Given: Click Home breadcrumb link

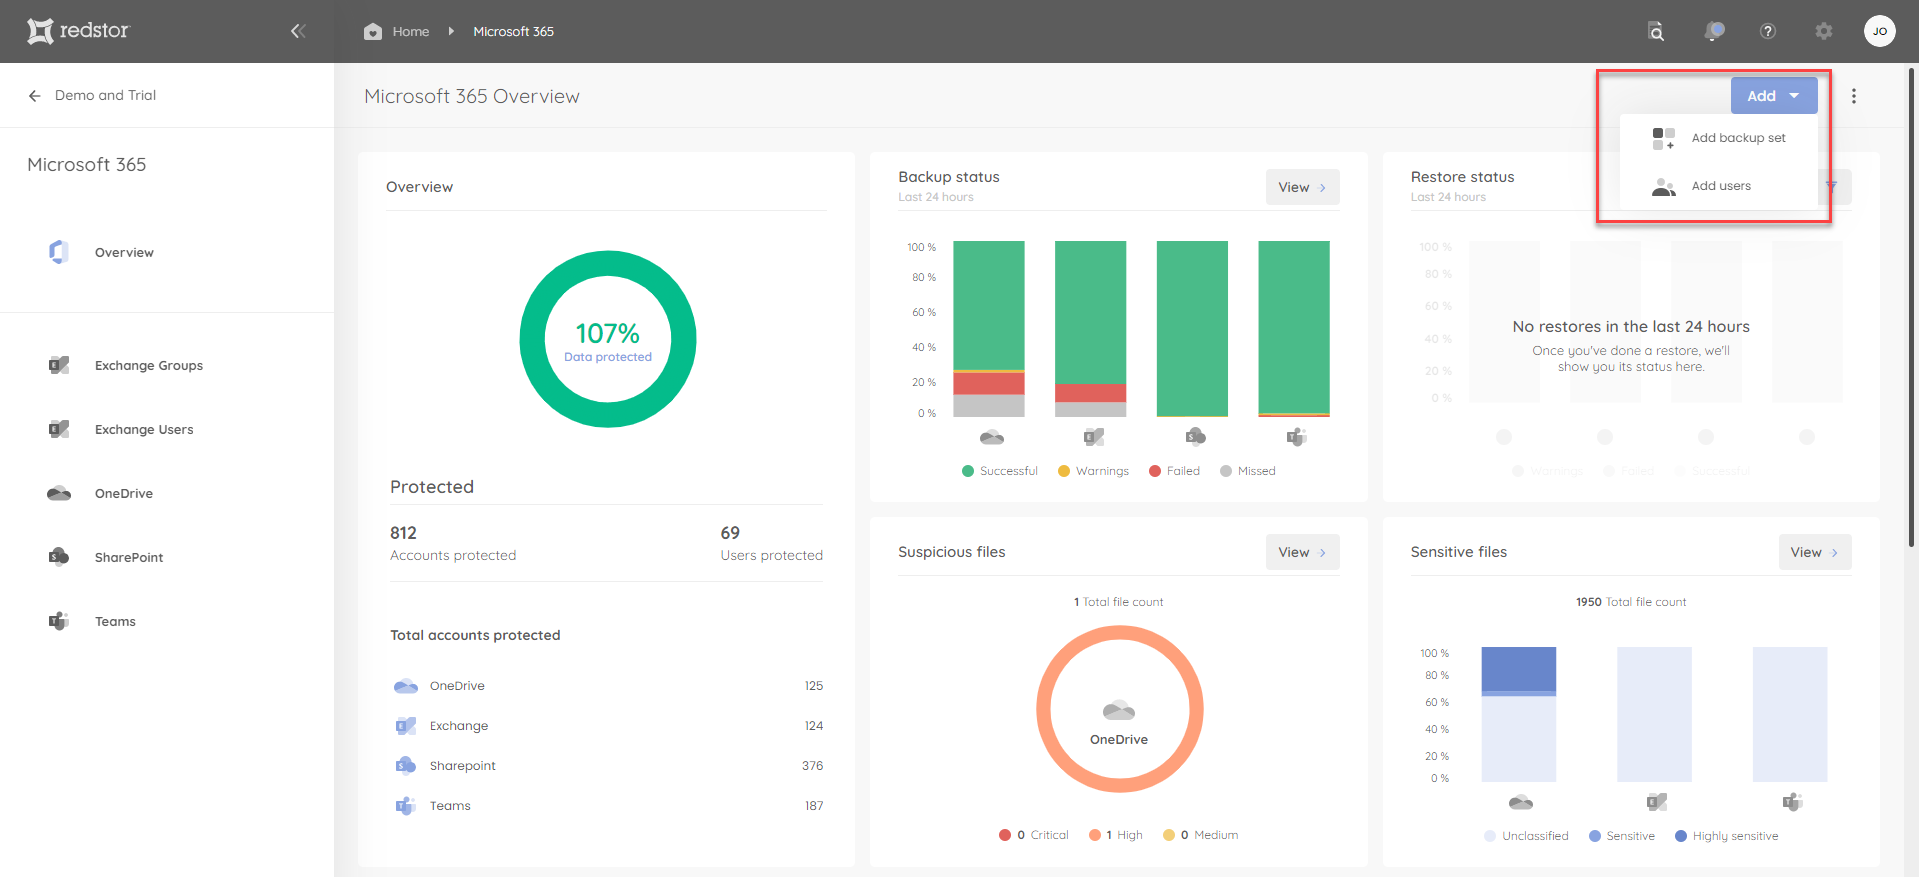Looking at the screenshot, I should [x=411, y=31].
